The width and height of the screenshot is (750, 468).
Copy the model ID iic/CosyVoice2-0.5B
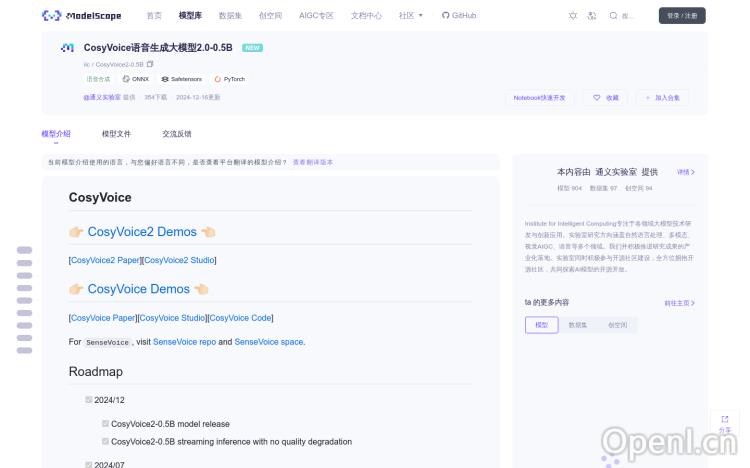(150, 64)
